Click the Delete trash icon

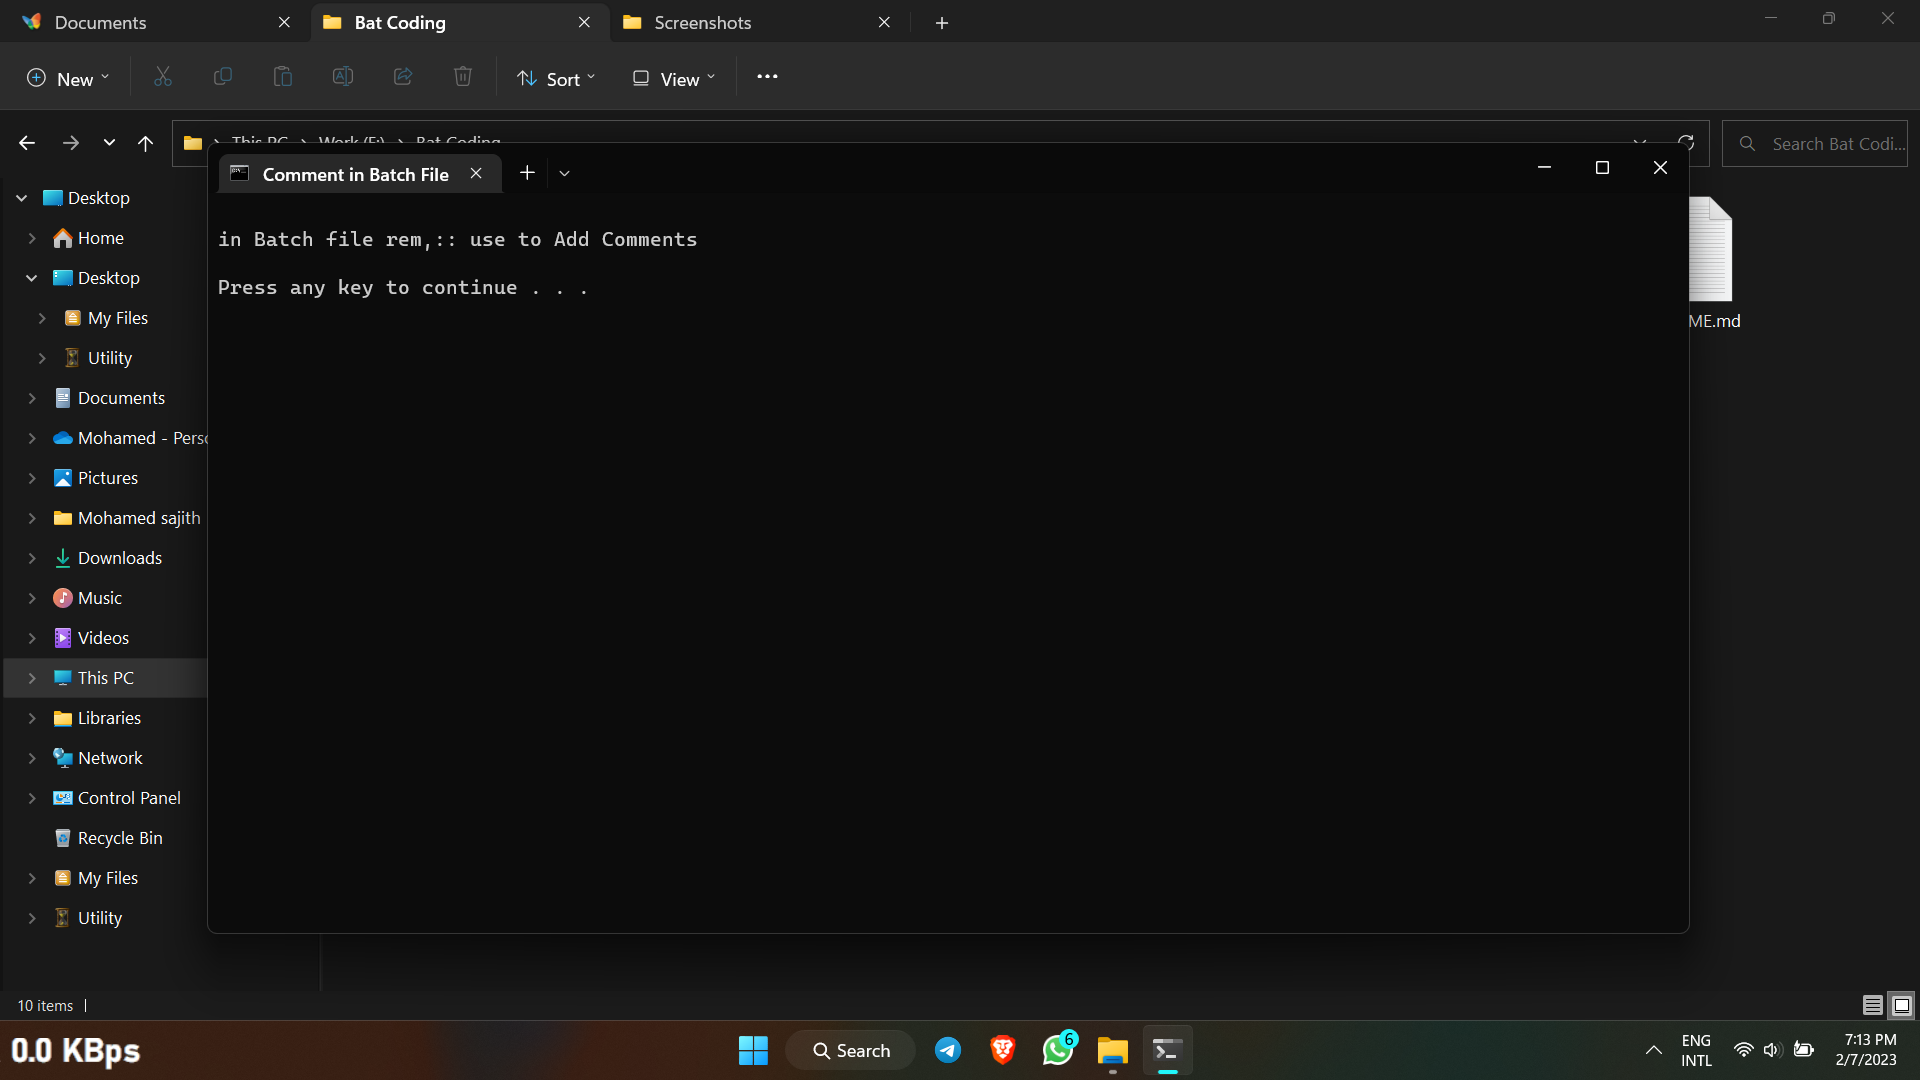[x=462, y=77]
